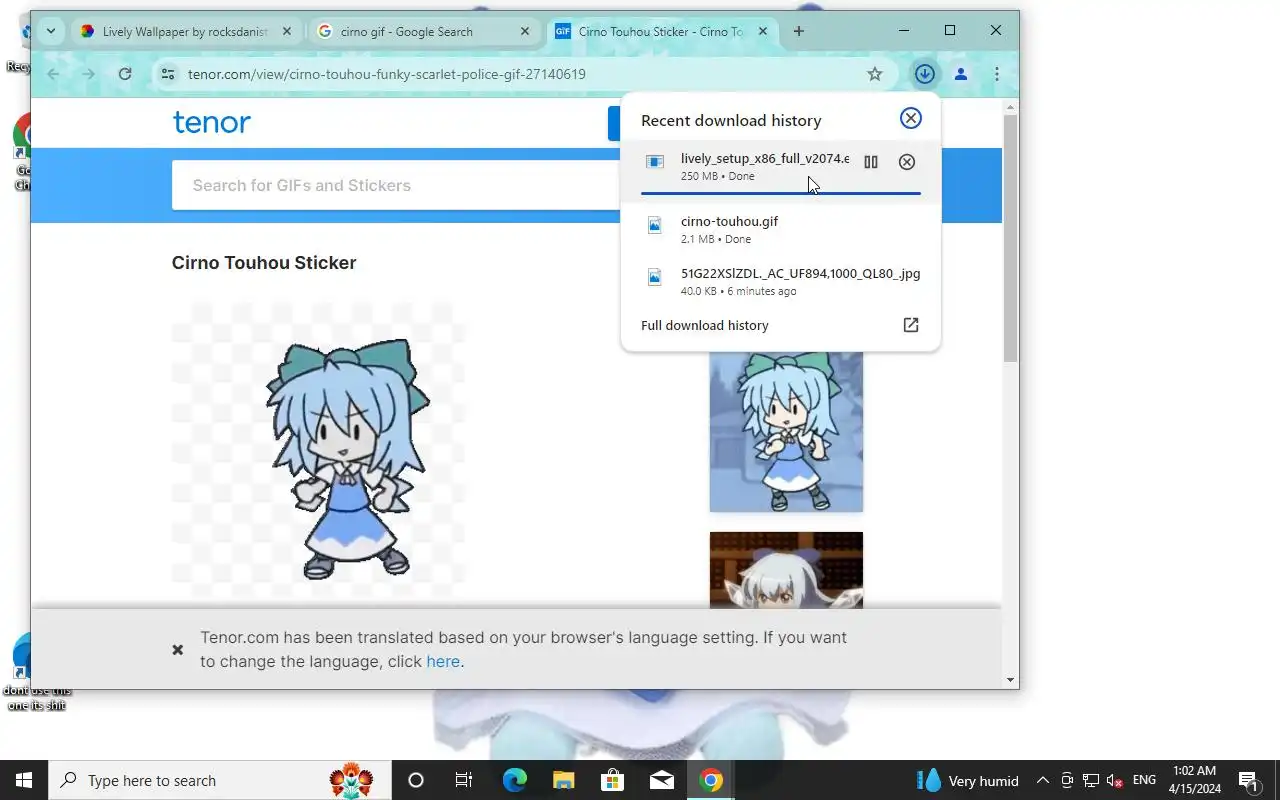Close the Recent download history popup

(910, 118)
